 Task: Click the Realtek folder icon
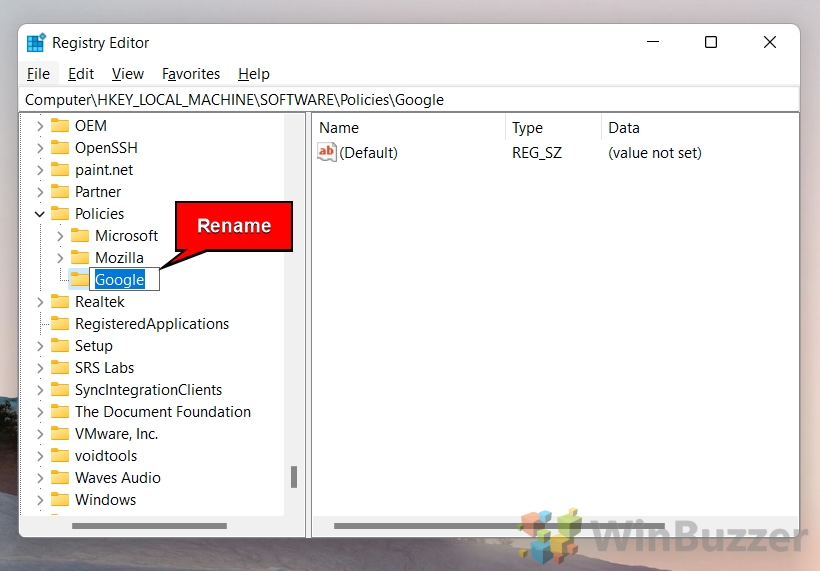tap(60, 301)
